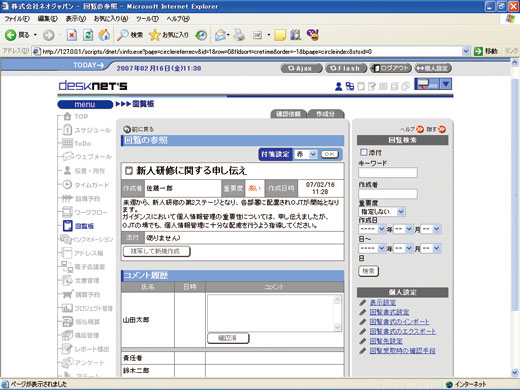Focus the キーワード search input field
Viewport: 520px width, 390px height.
(388, 172)
